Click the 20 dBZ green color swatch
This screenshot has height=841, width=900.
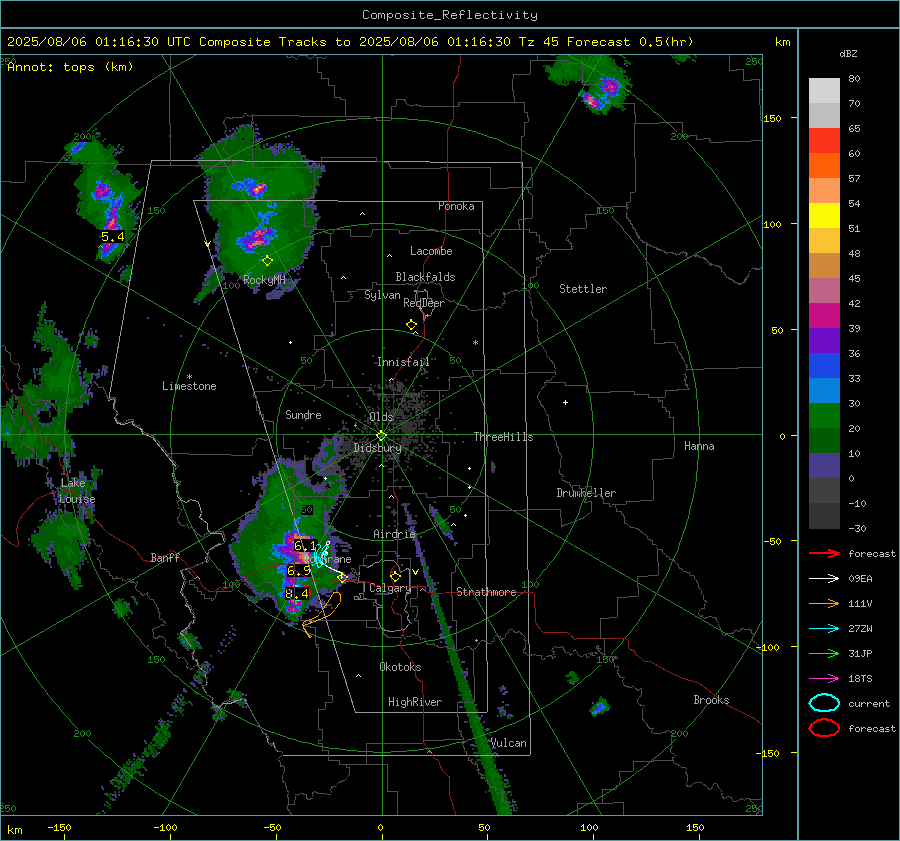(x=824, y=415)
